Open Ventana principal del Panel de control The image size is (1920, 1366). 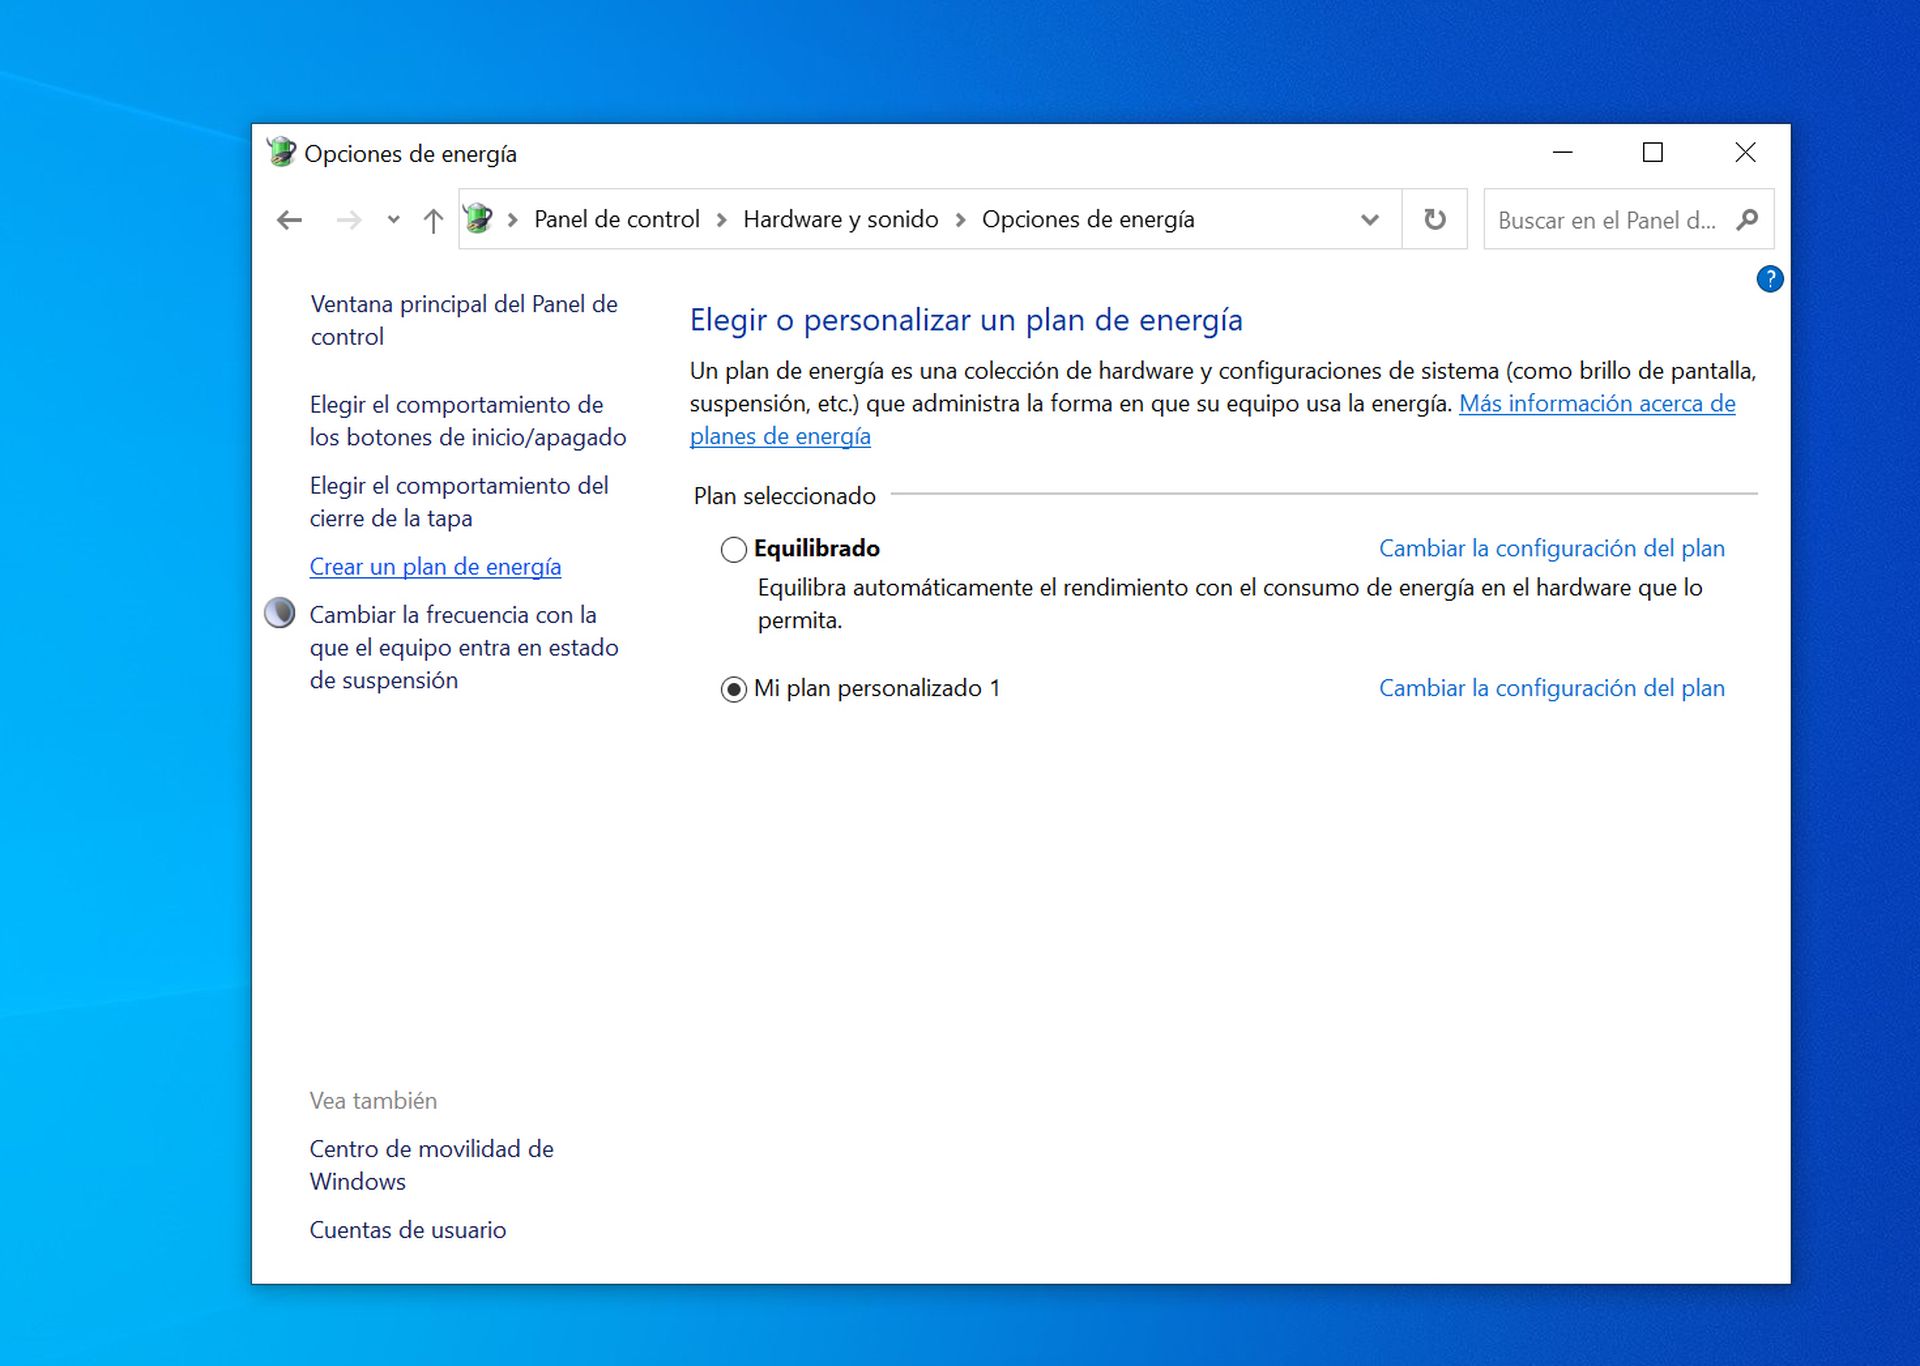464,320
